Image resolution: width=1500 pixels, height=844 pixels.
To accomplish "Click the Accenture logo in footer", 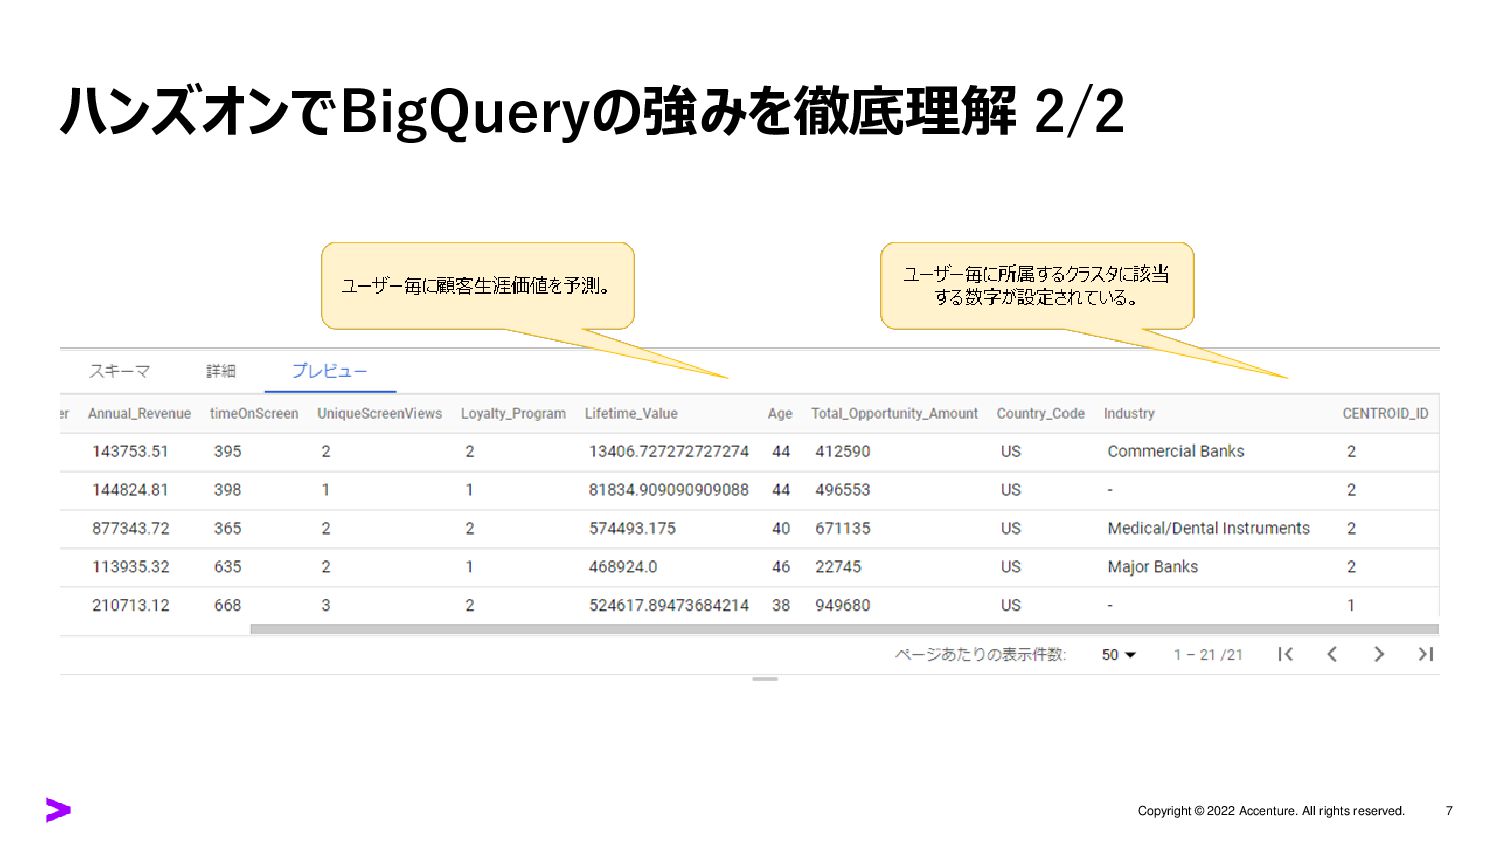I will click(58, 810).
